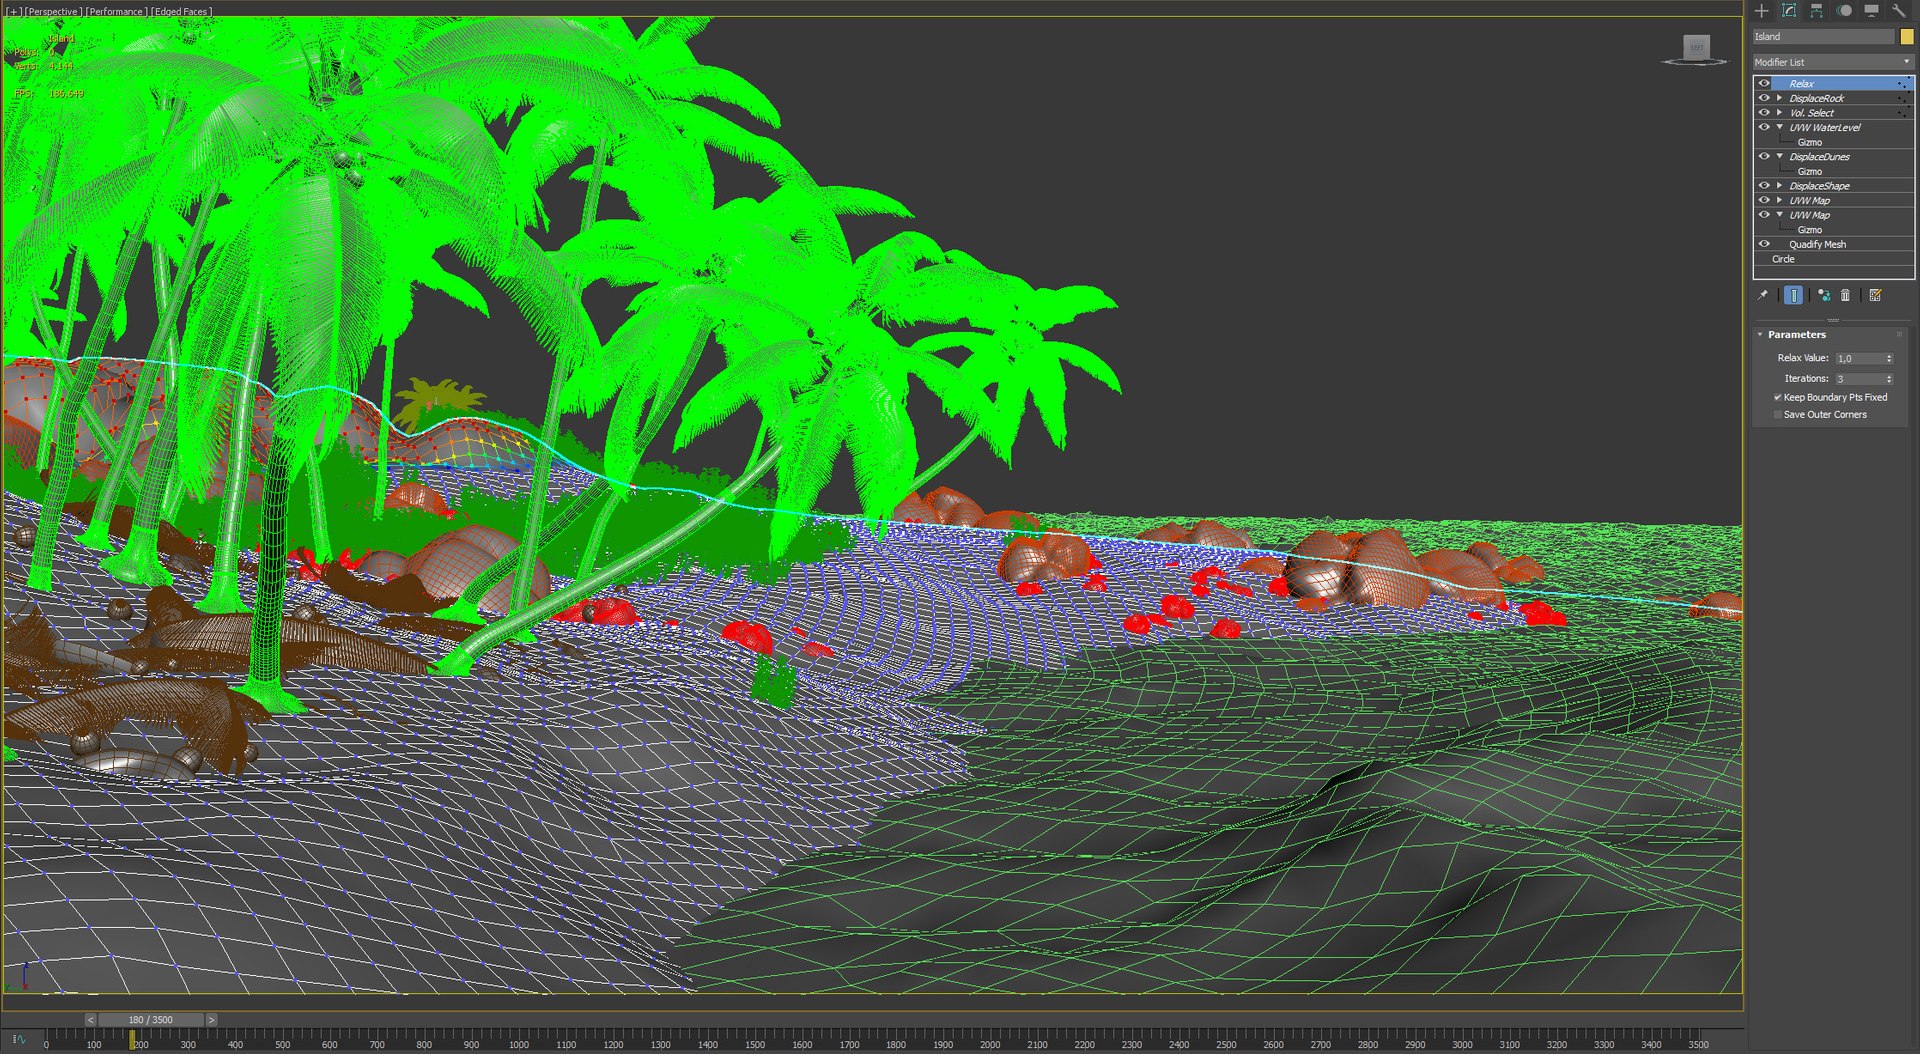Image resolution: width=1920 pixels, height=1054 pixels.
Task: Click the Relax Value input field
Action: (1859, 359)
